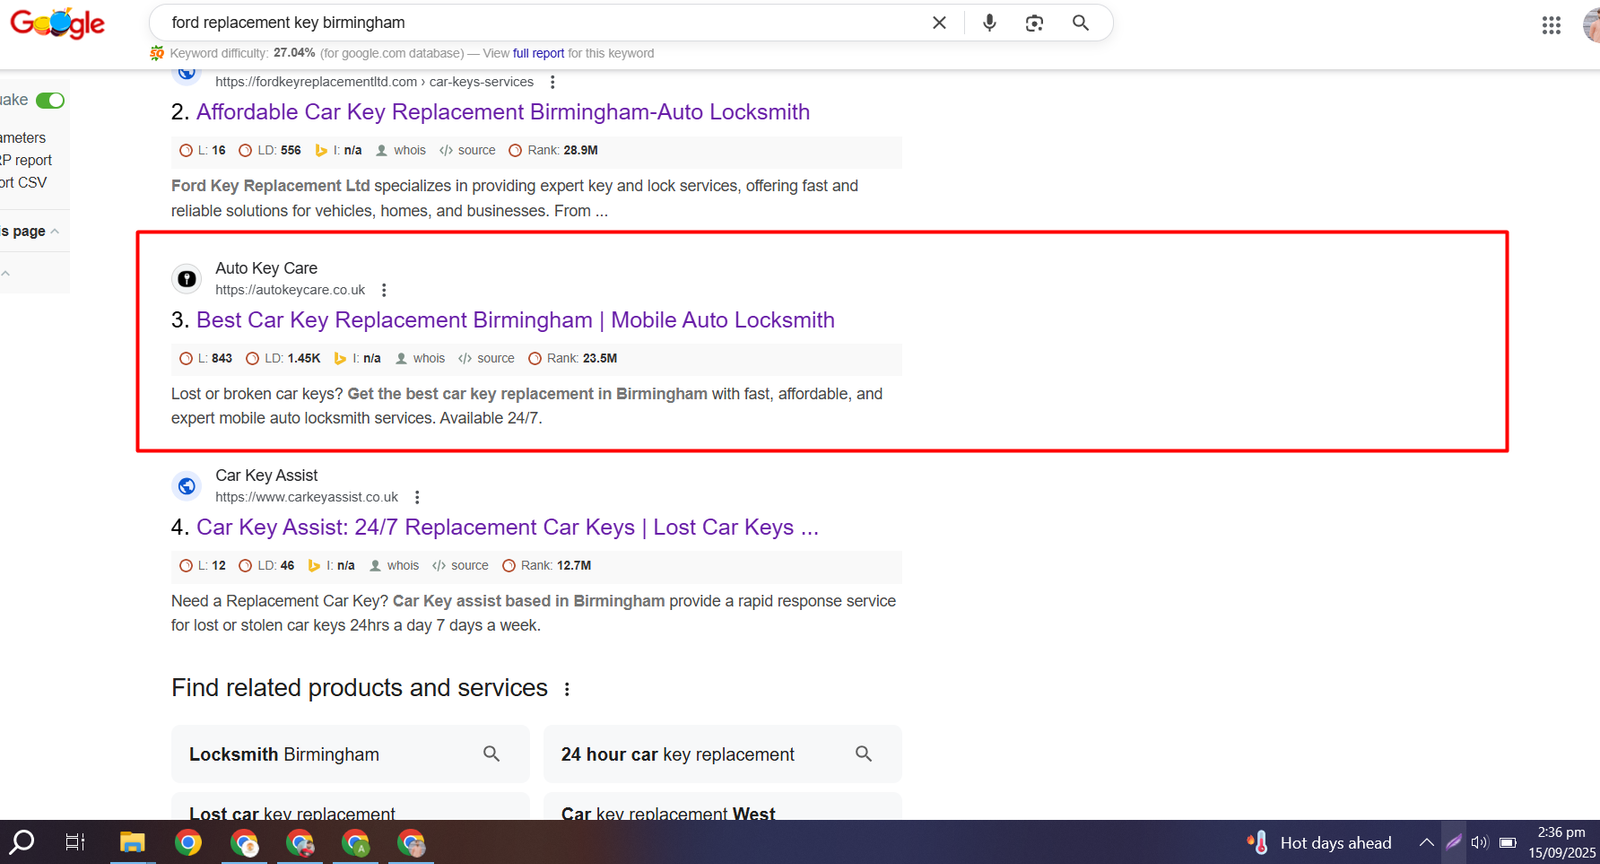
Task: Open more options for autokeycare.co.uk result
Action: [x=384, y=290]
